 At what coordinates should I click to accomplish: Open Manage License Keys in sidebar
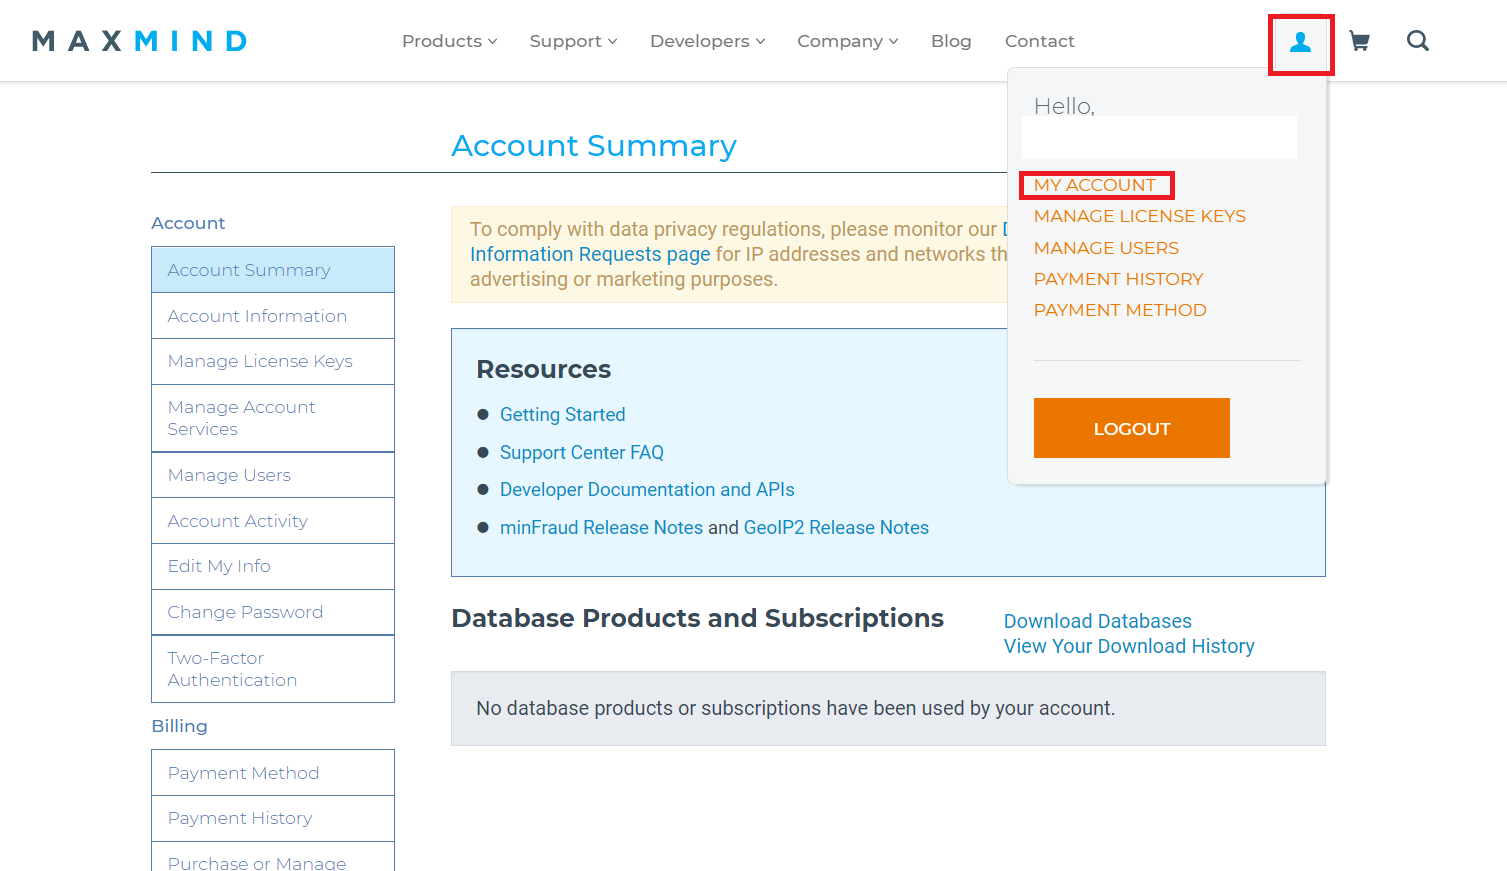pyautogui.click(x=273, y=361)
